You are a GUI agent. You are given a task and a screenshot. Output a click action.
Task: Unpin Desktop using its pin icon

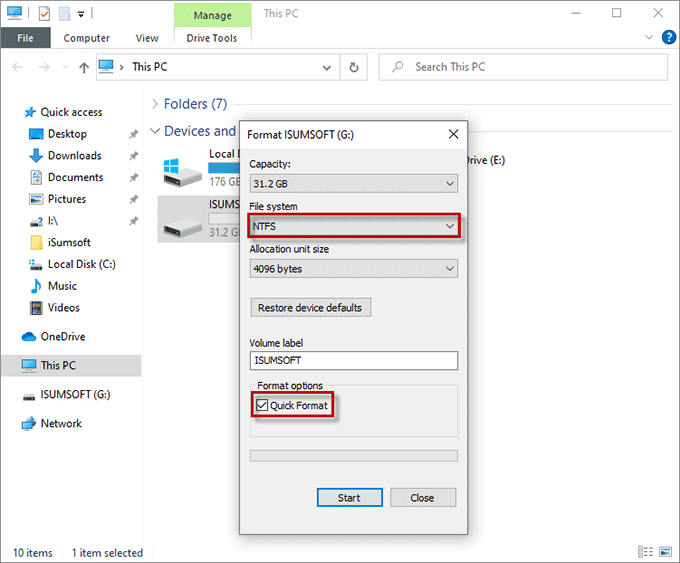point(133,134)
